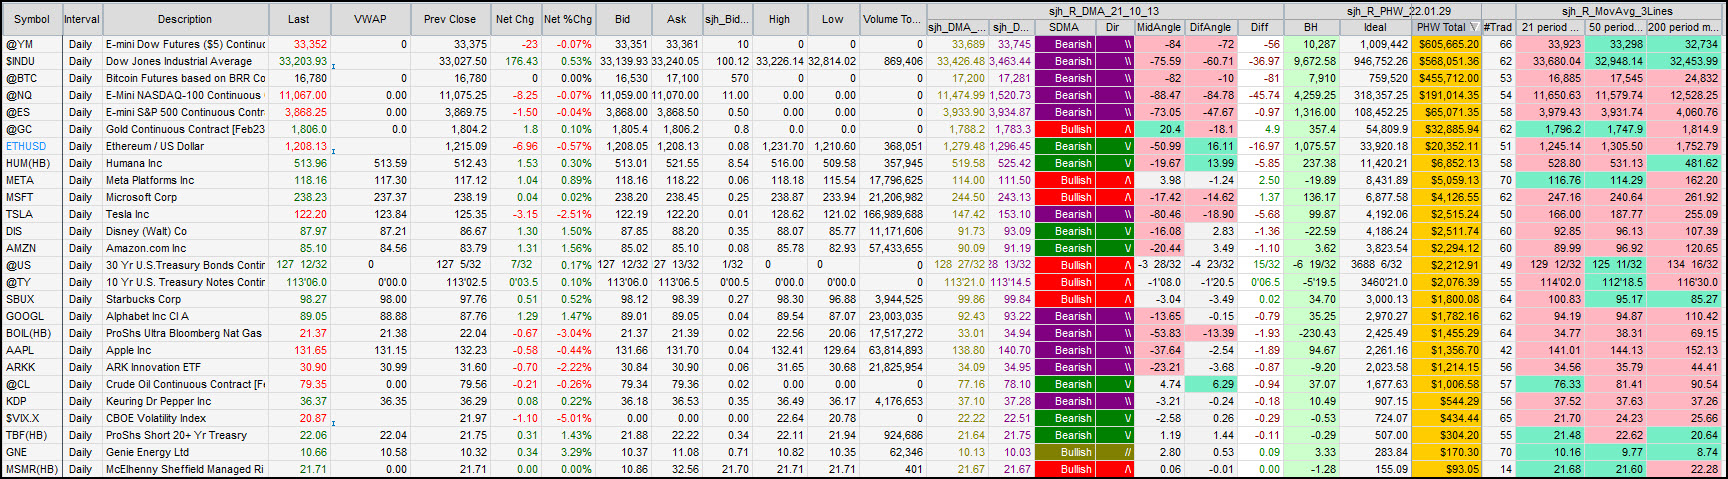Click volume value 166,989,688 in TSLA row
Screen dimensions: 1728x479
[892, 214]
